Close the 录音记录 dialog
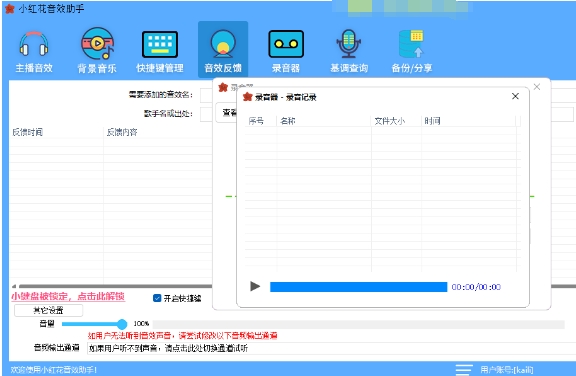The height and width of the screenshot is (376, 576). click(x=515, y=96)
